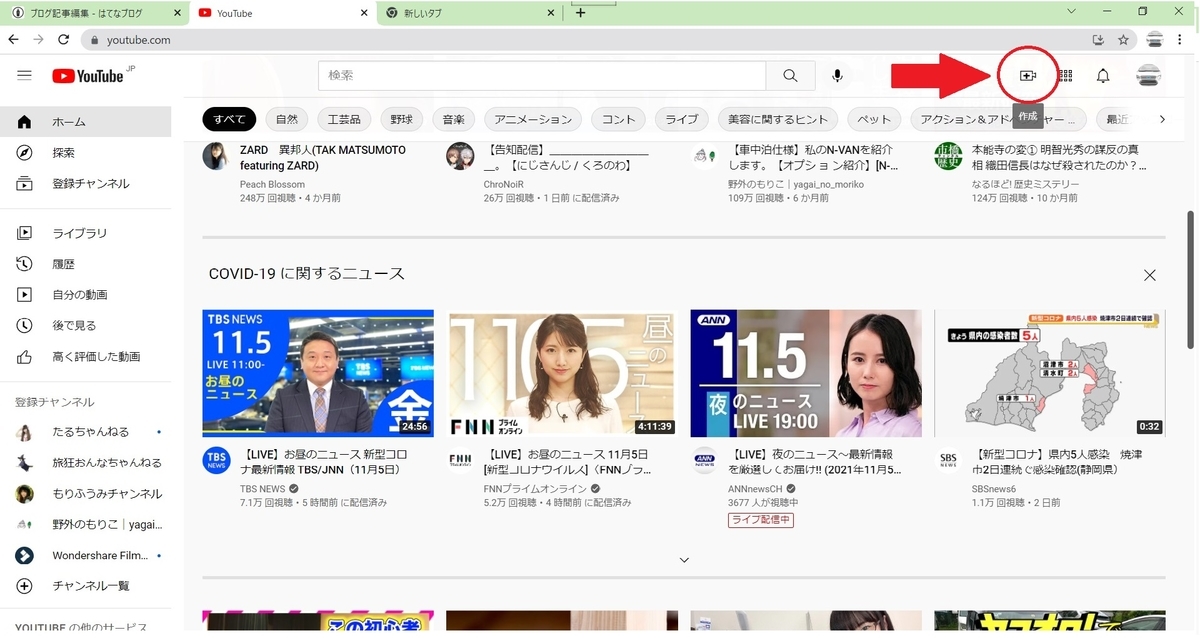Show more category chips with right arrow
This screenshot has width=1200, height=638.
[1162, 119]
